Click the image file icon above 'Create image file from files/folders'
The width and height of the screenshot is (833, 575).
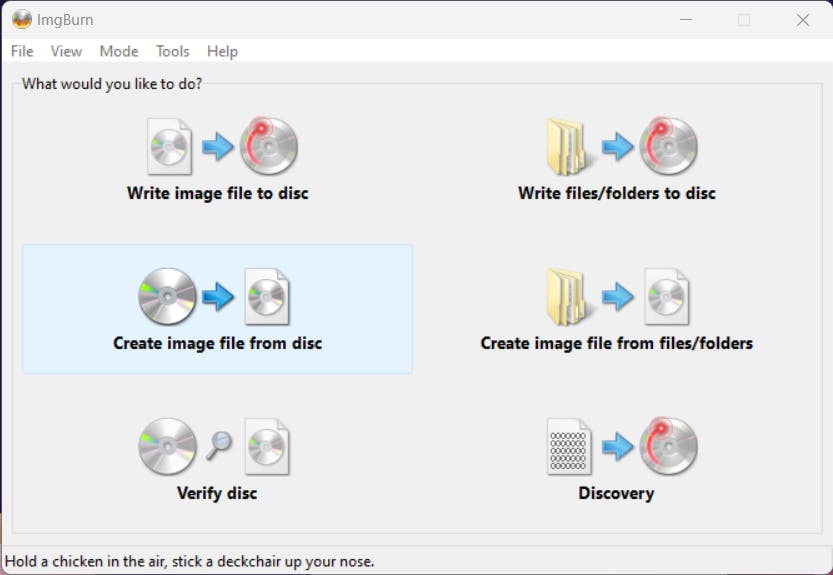667,297
